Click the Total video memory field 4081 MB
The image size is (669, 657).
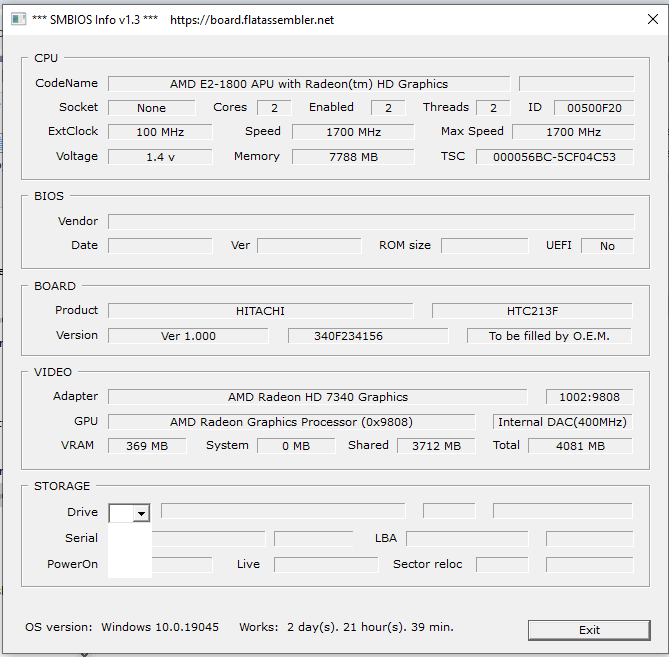580,446
